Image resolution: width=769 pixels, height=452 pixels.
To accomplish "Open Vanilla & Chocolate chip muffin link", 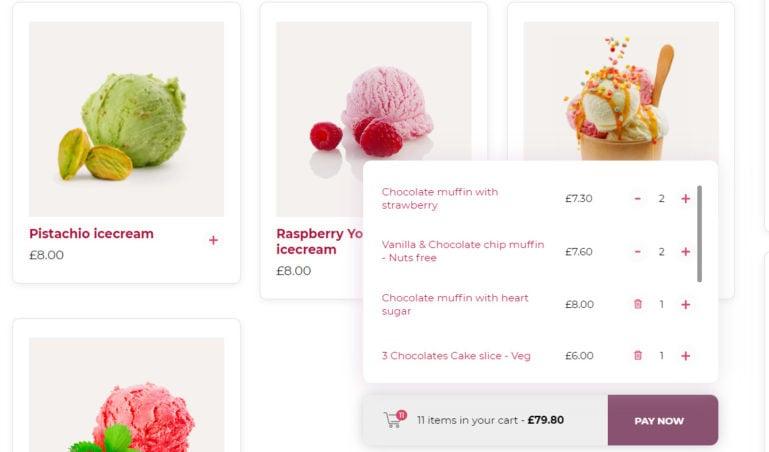I will 462,251.
